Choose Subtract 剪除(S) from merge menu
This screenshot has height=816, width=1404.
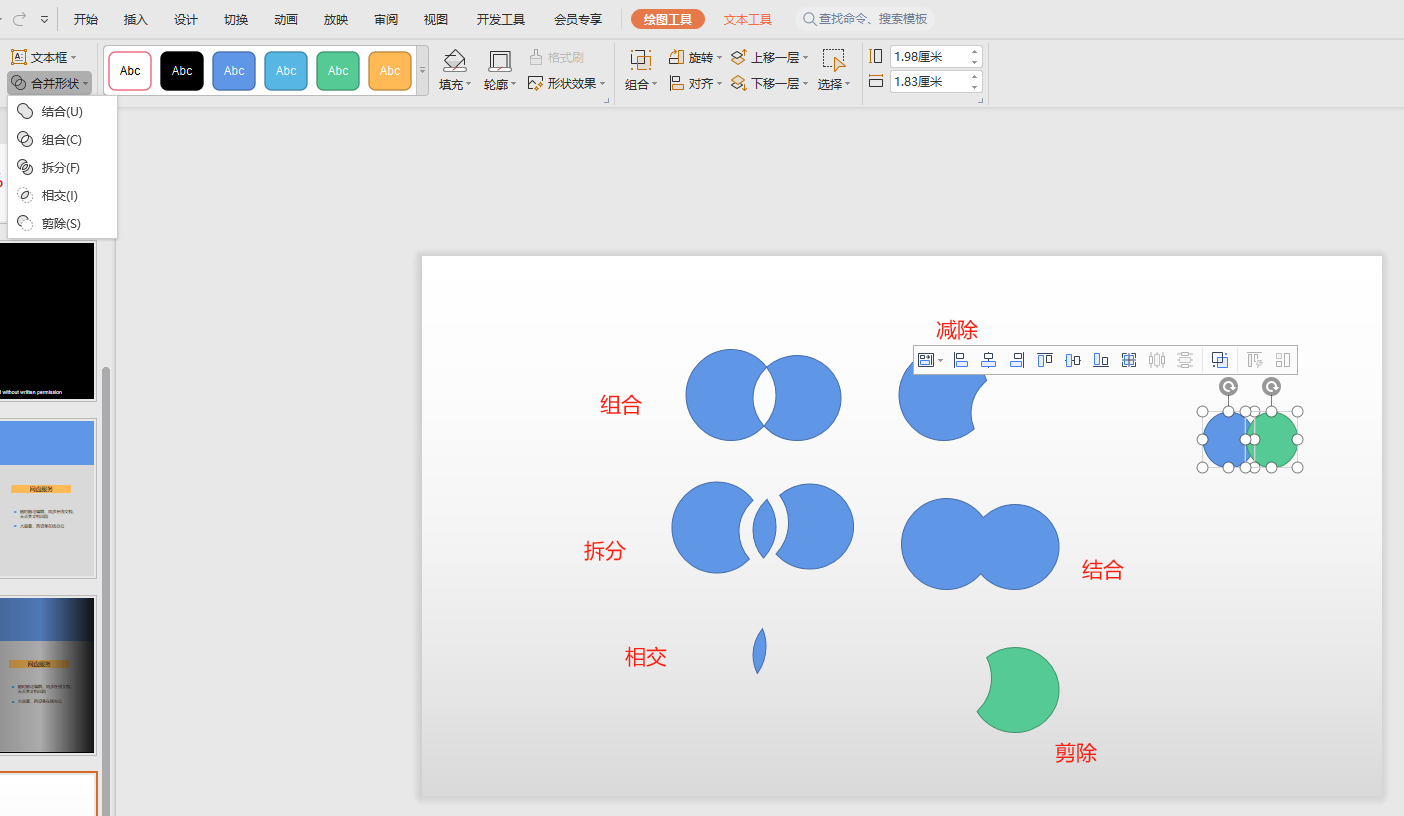(x=62, y=224)
